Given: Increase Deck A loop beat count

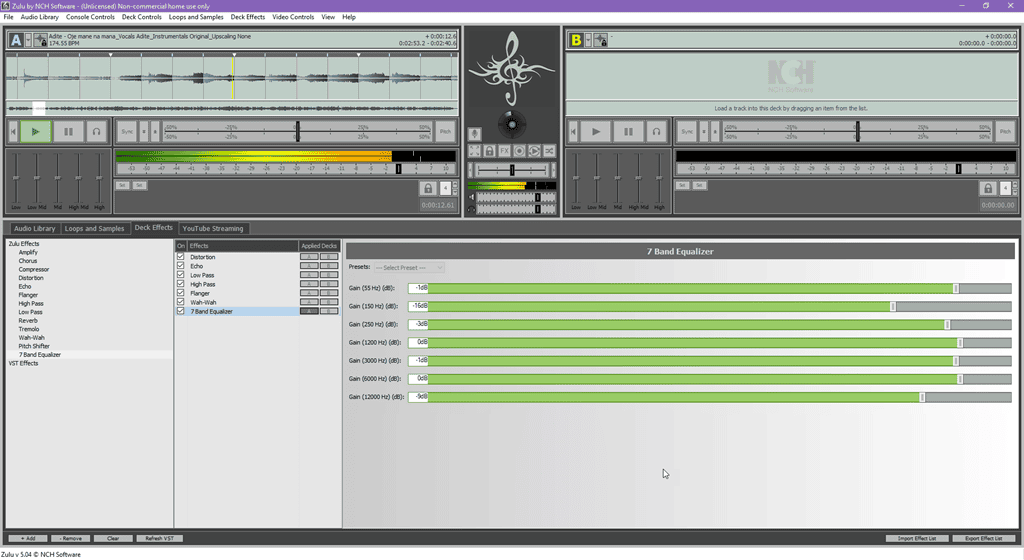Looking at the screenshot, I should pos(455,185).
